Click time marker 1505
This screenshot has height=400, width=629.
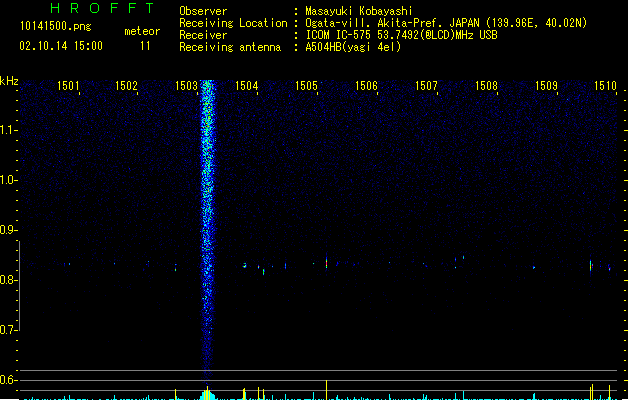(x=306, y=86)
